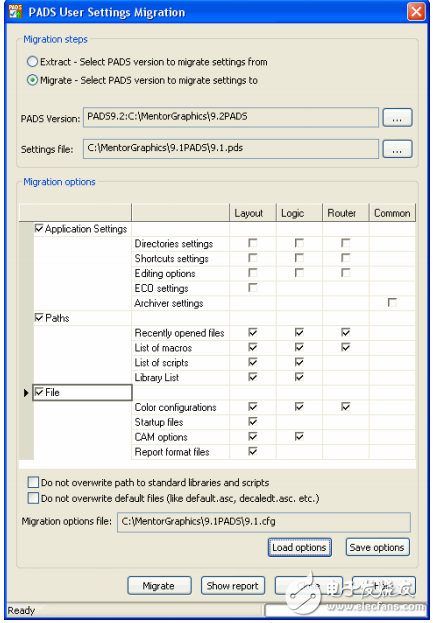The height and width of the screenshot is (623, 433).
Task: Enable Directories settings for Router
Action: 346,243
